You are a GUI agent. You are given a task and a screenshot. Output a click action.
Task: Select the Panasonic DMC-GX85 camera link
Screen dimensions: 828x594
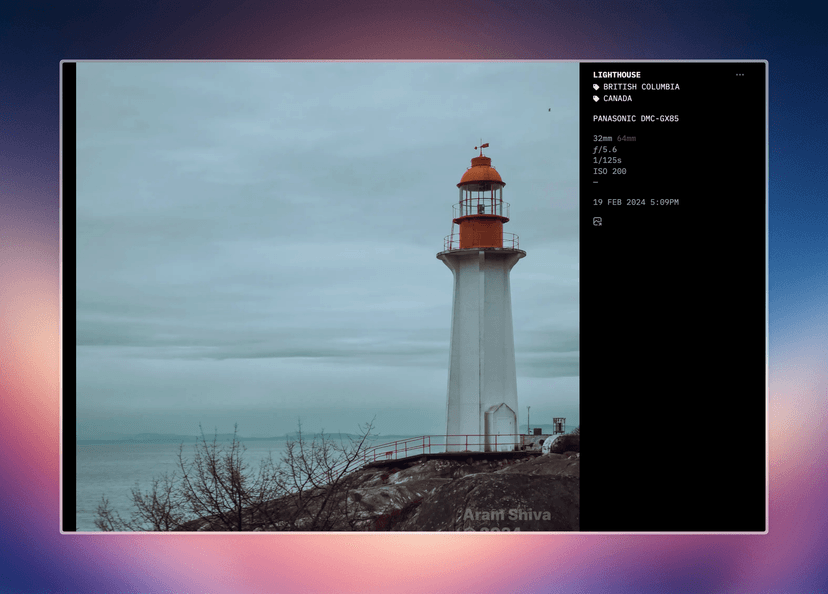635,119
